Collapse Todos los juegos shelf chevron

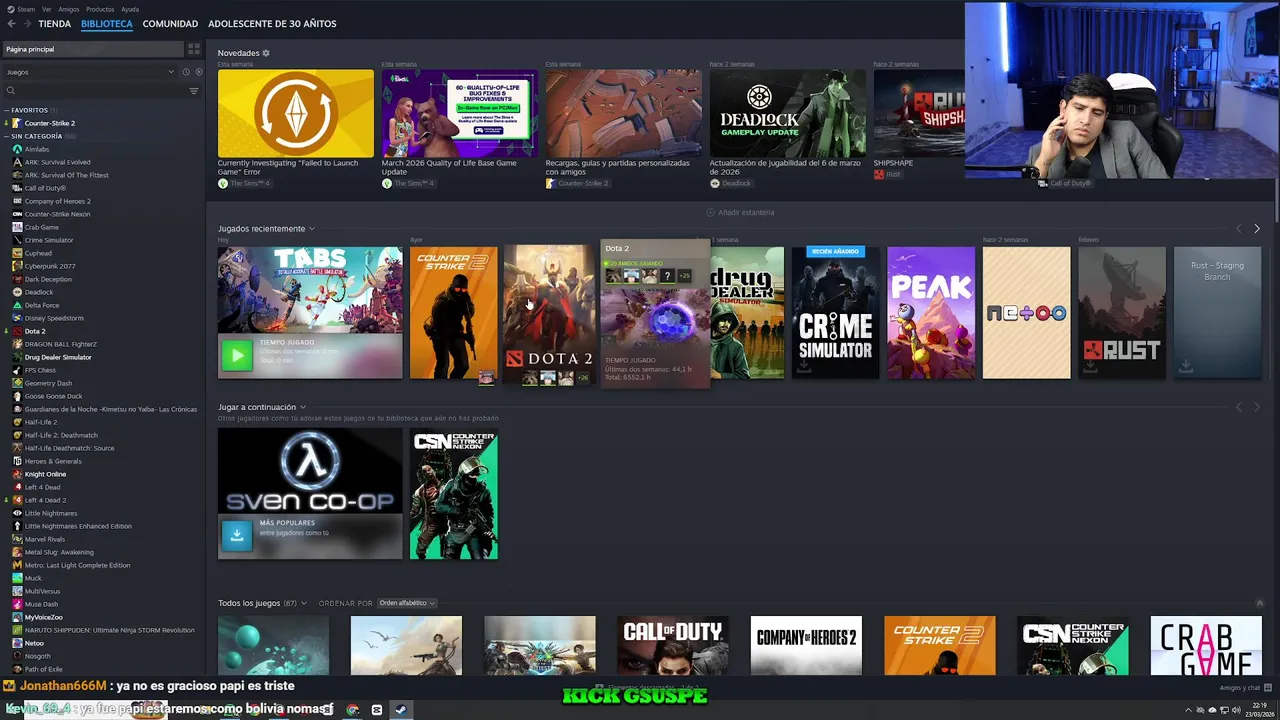[1259, 603]
